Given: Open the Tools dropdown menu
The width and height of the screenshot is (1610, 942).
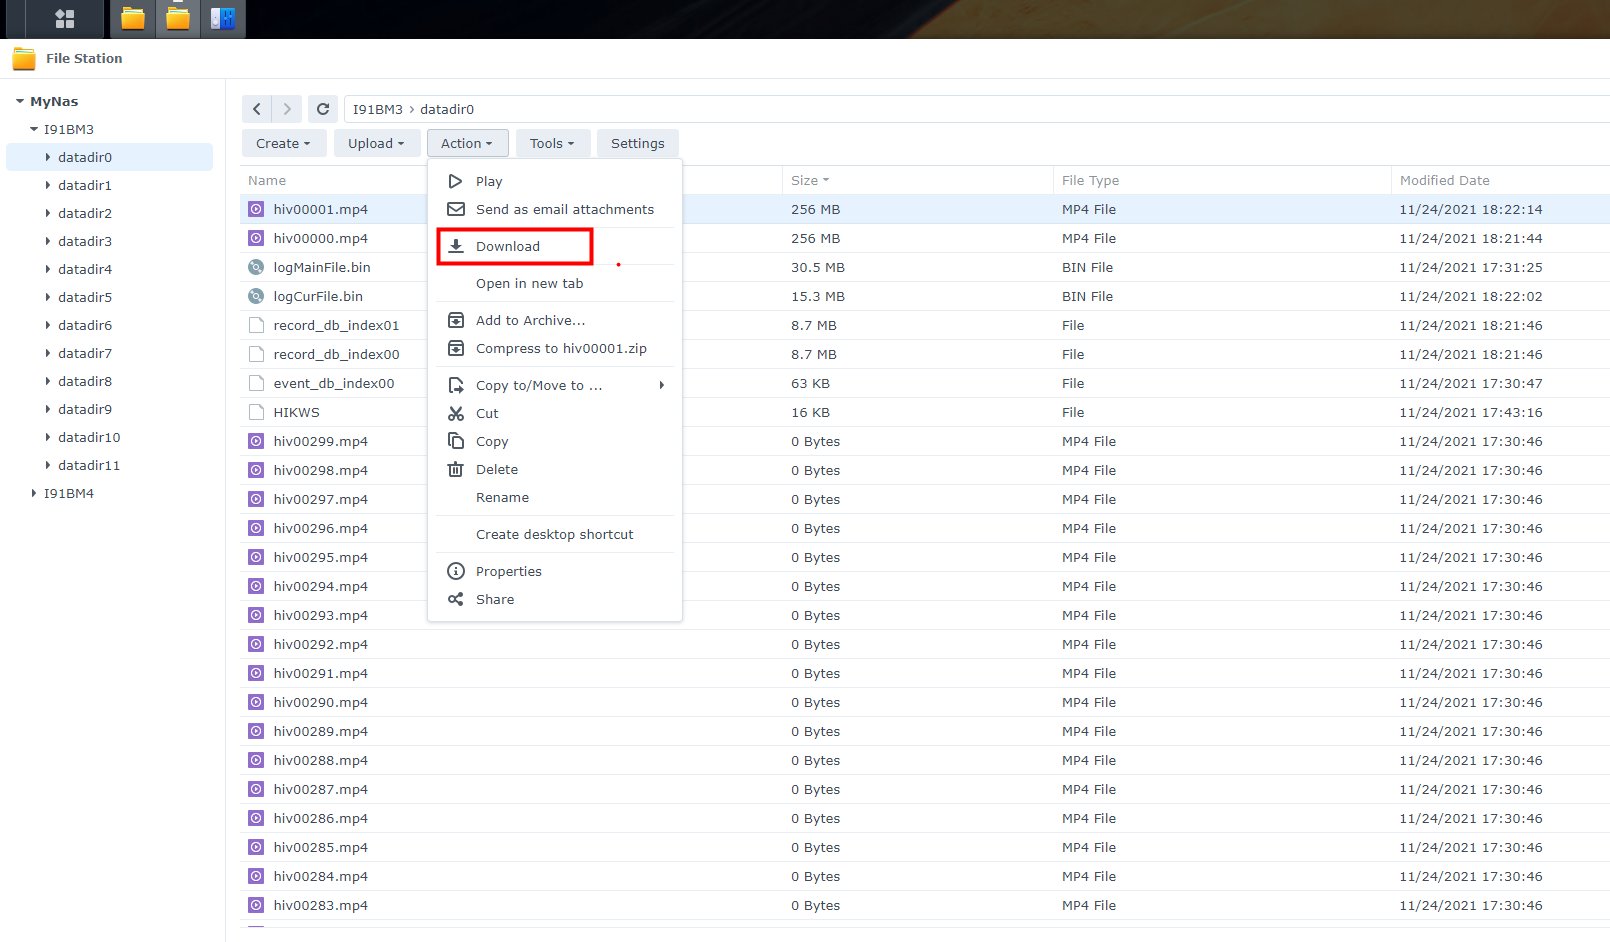Looking at the screenshot, I should (552, 143).
